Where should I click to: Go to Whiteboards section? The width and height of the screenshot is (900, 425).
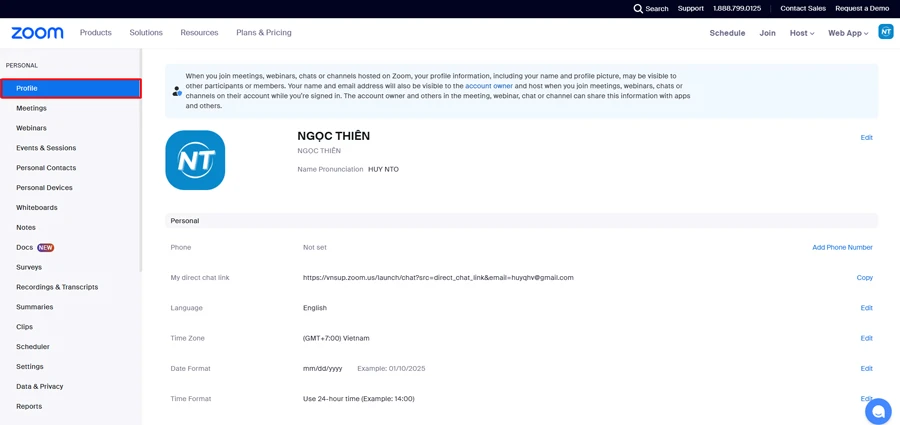(37, 207)
